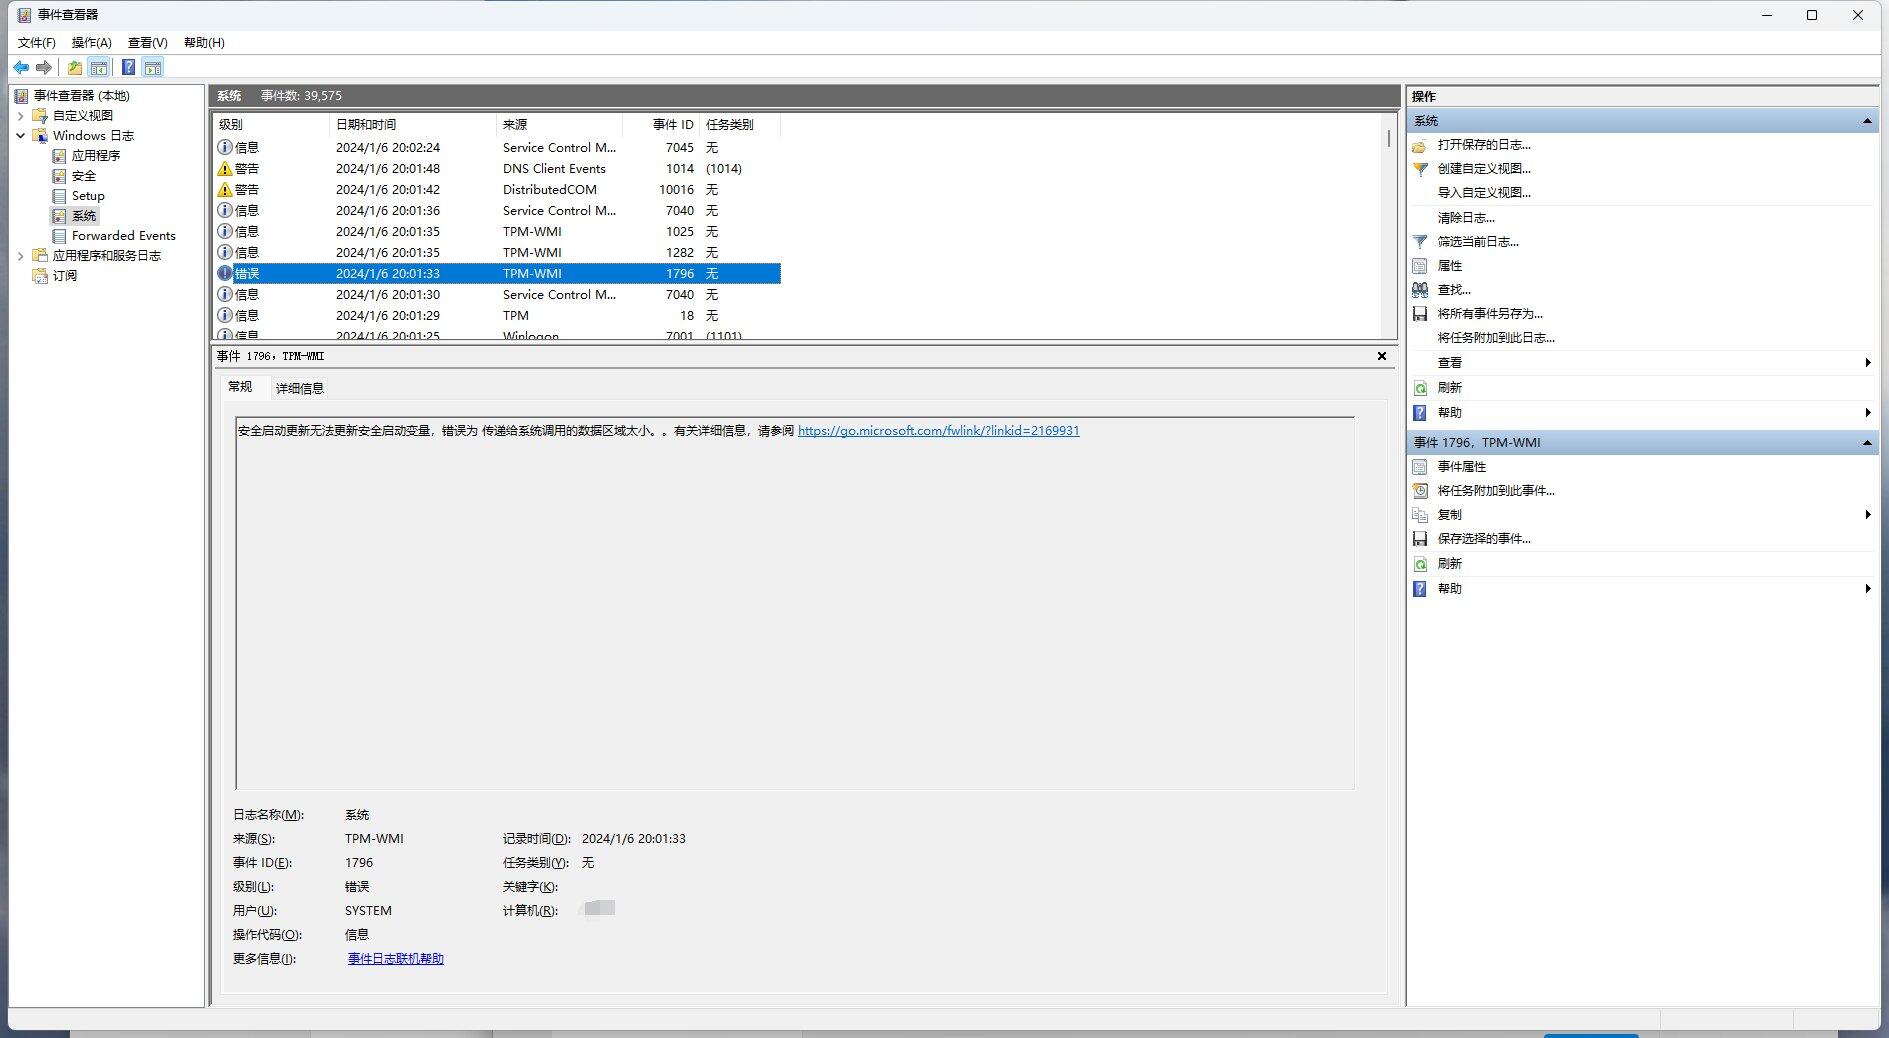Select DistributedCOM warning event 10016
Viewport: 1889px width, 1038px height.
[x=497, y=189]
